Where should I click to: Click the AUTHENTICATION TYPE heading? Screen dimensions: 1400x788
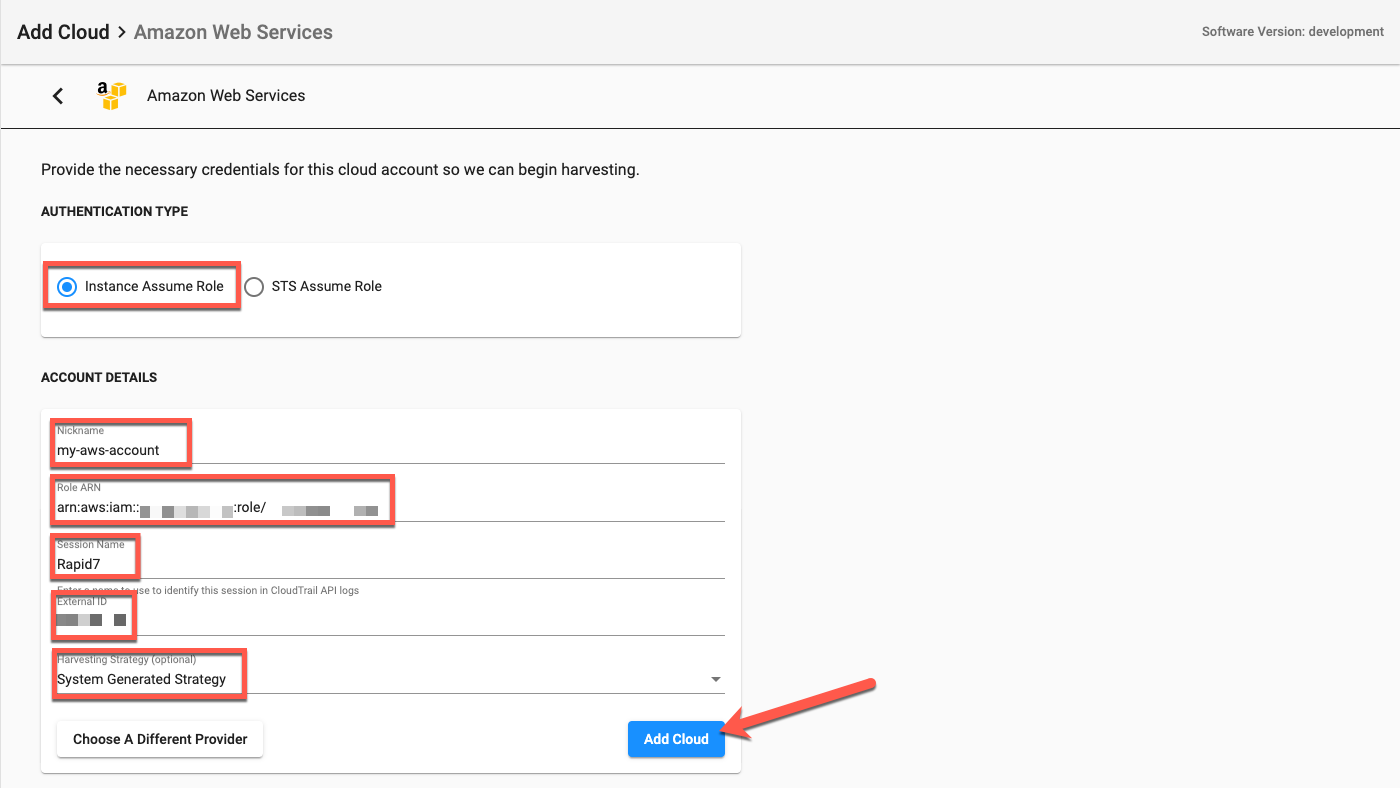click(114, 212)
